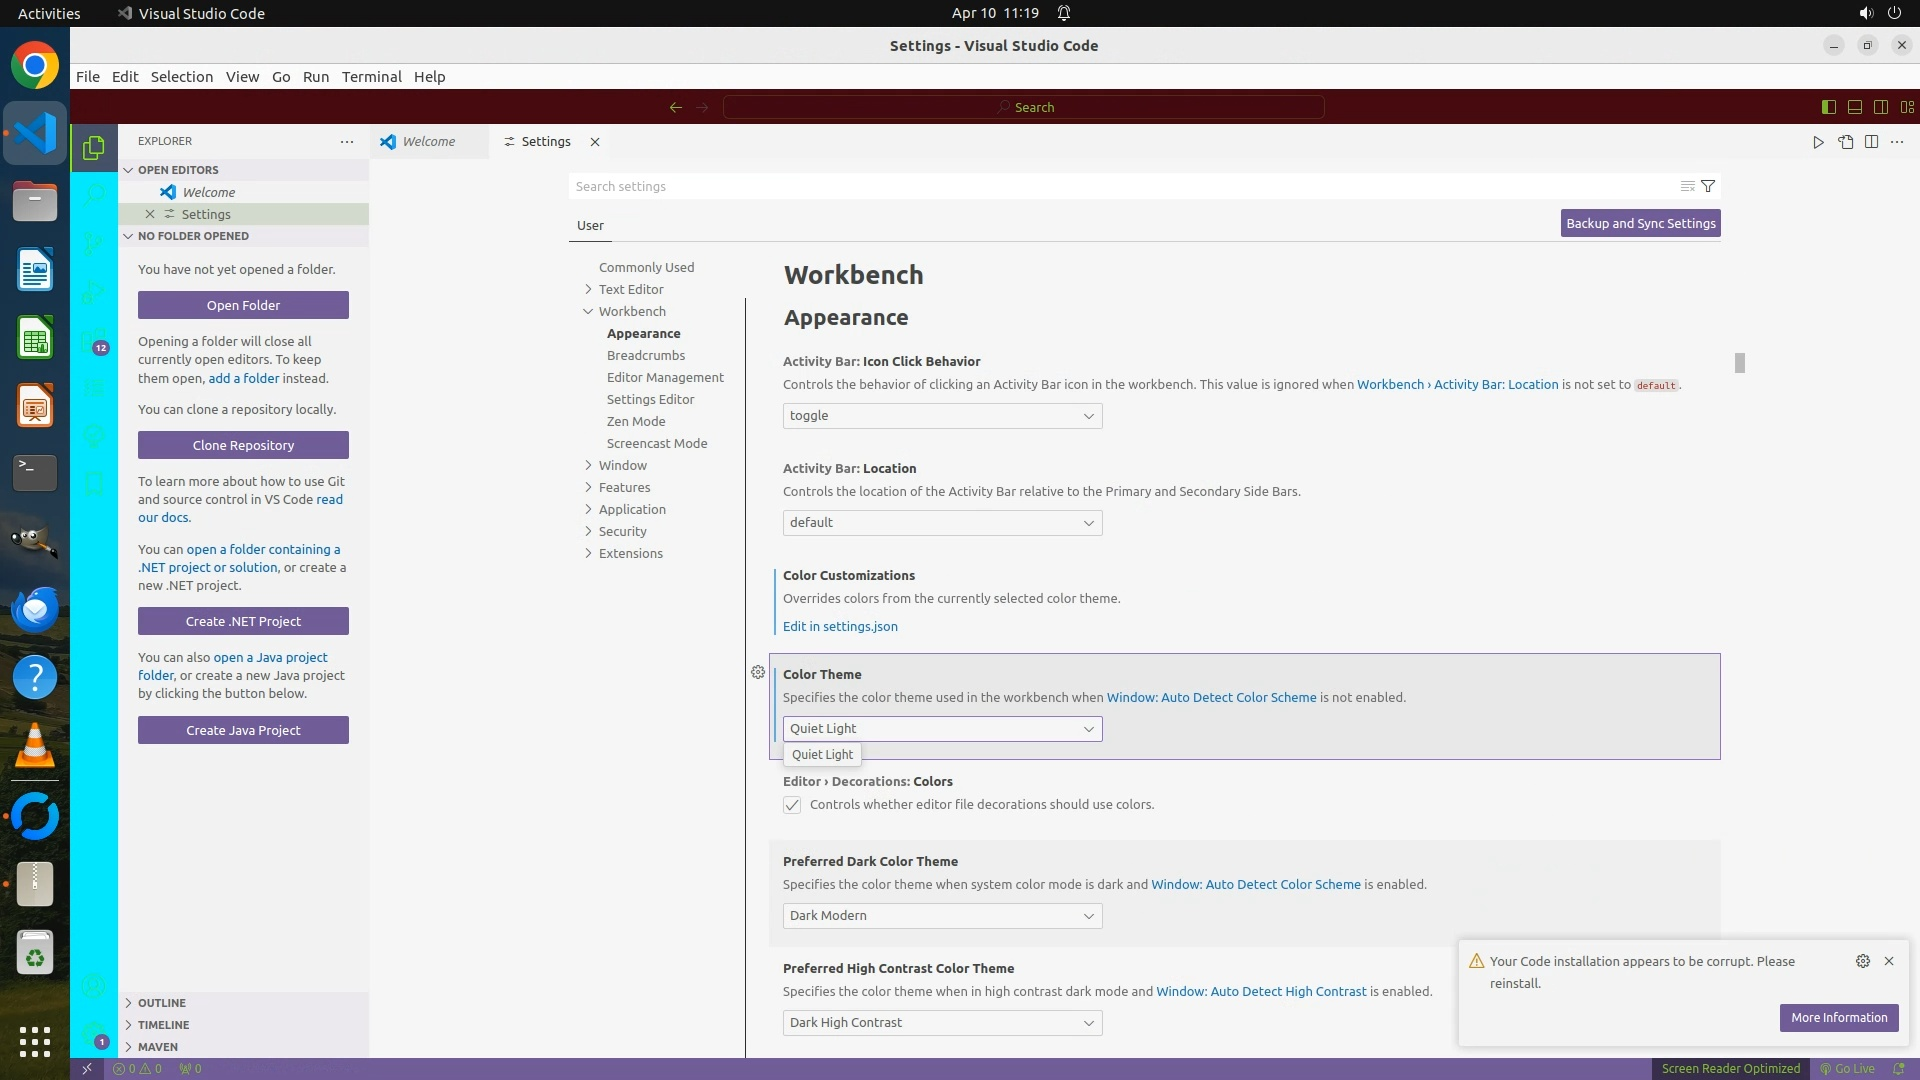Click the gear icon beside Color Theme
The image size is (1920, 1080).
tap(758, 673)
